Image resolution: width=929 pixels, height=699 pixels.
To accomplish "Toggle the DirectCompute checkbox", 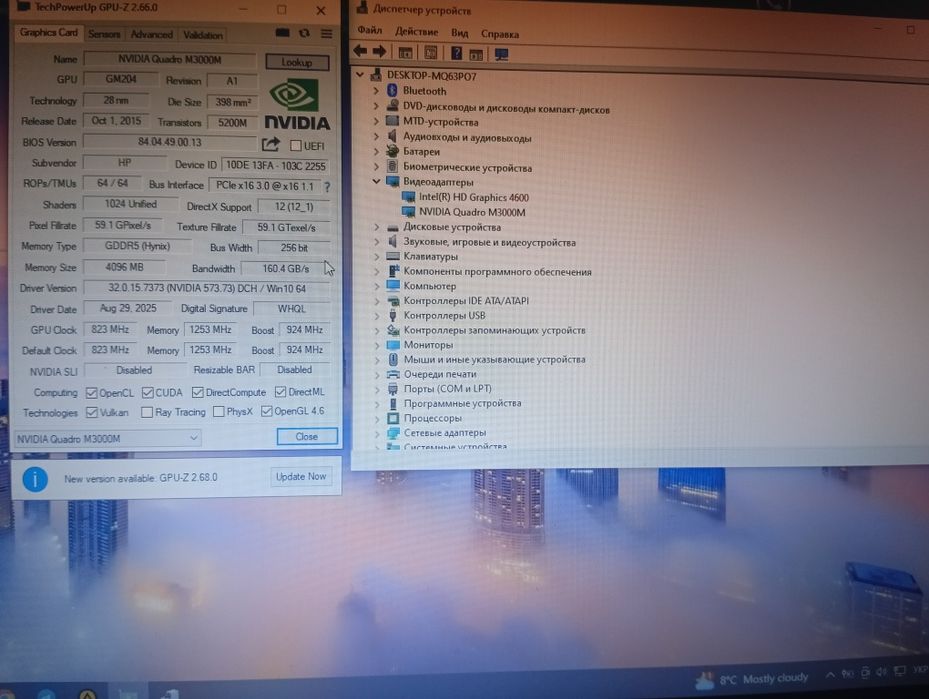I will 198,392.
